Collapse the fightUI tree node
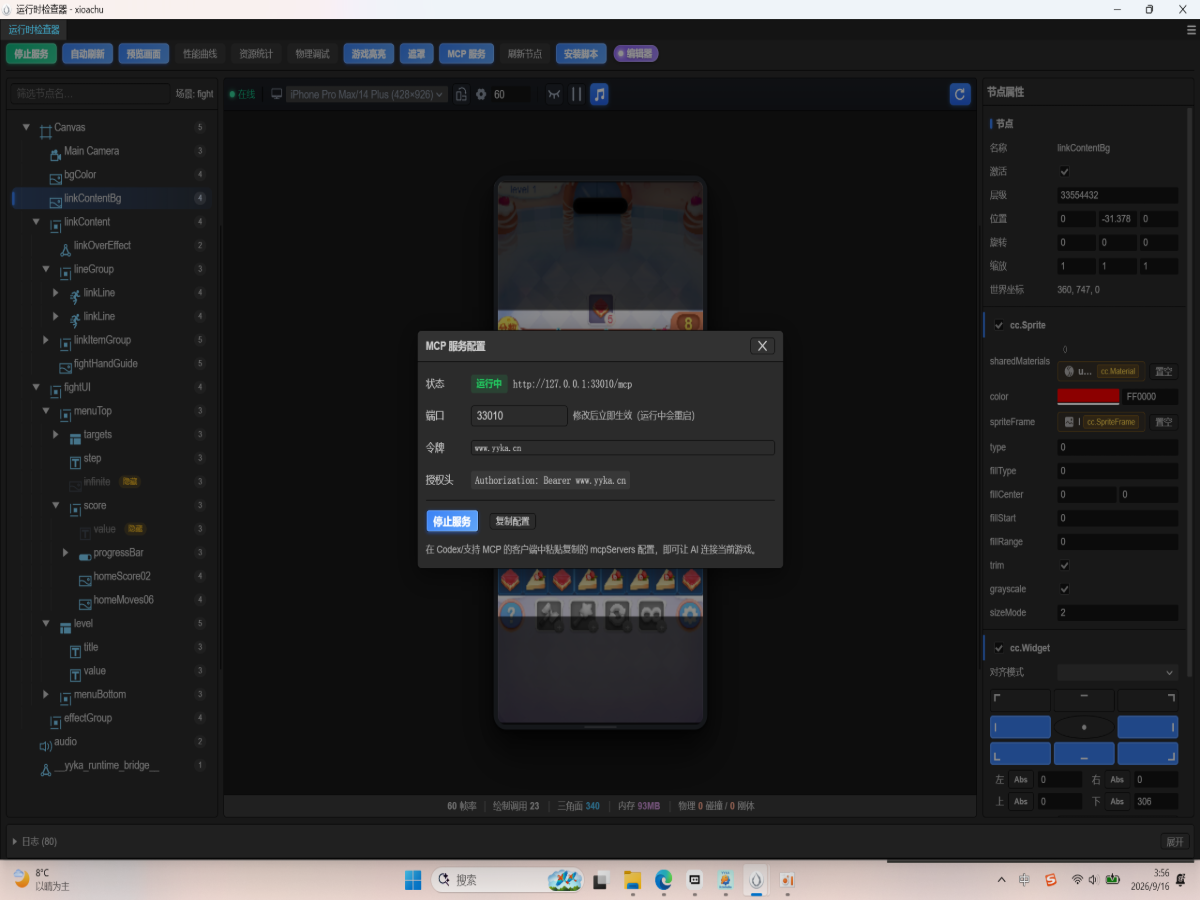Image resolution: width=1200 pixels, height=900 pixels. (36, 387)
